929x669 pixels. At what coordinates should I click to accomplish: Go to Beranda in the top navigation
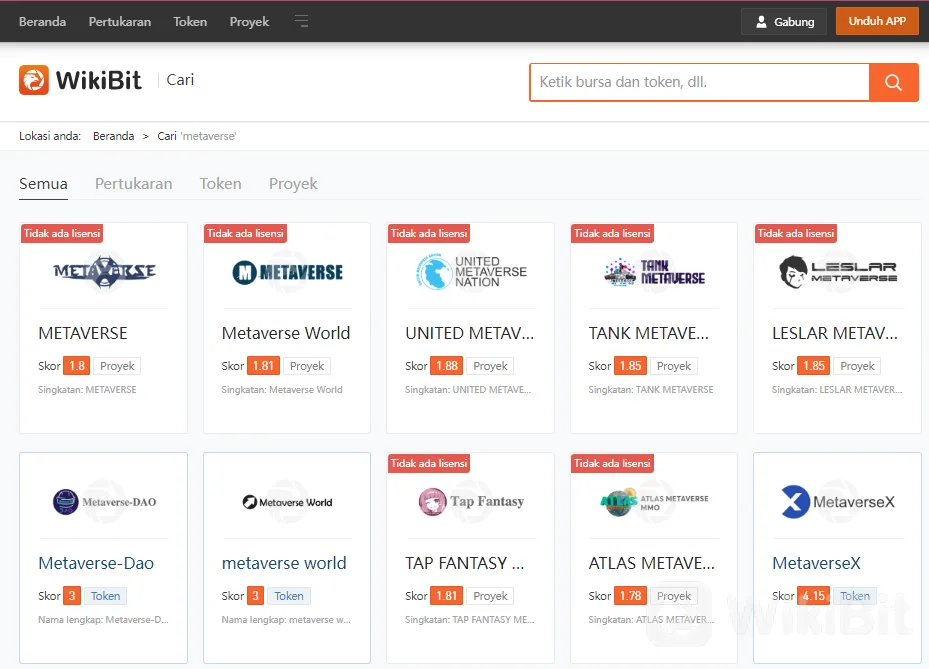click(43, 22)
